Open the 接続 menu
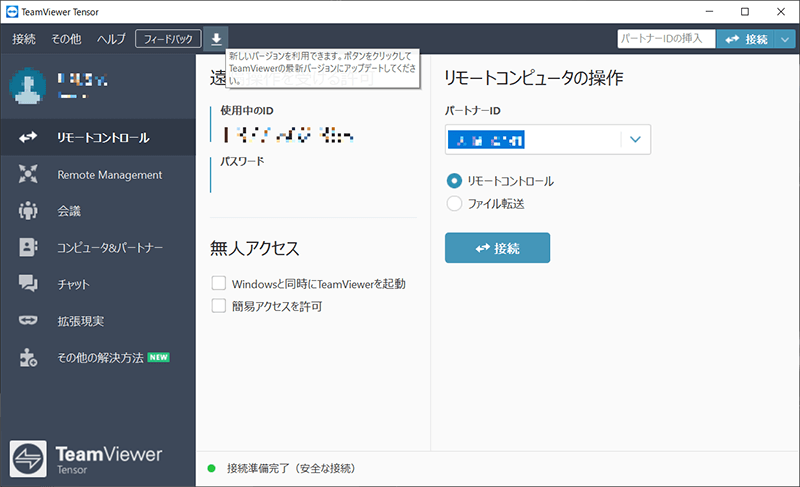 pyautogui.click(x=24, y=39)
